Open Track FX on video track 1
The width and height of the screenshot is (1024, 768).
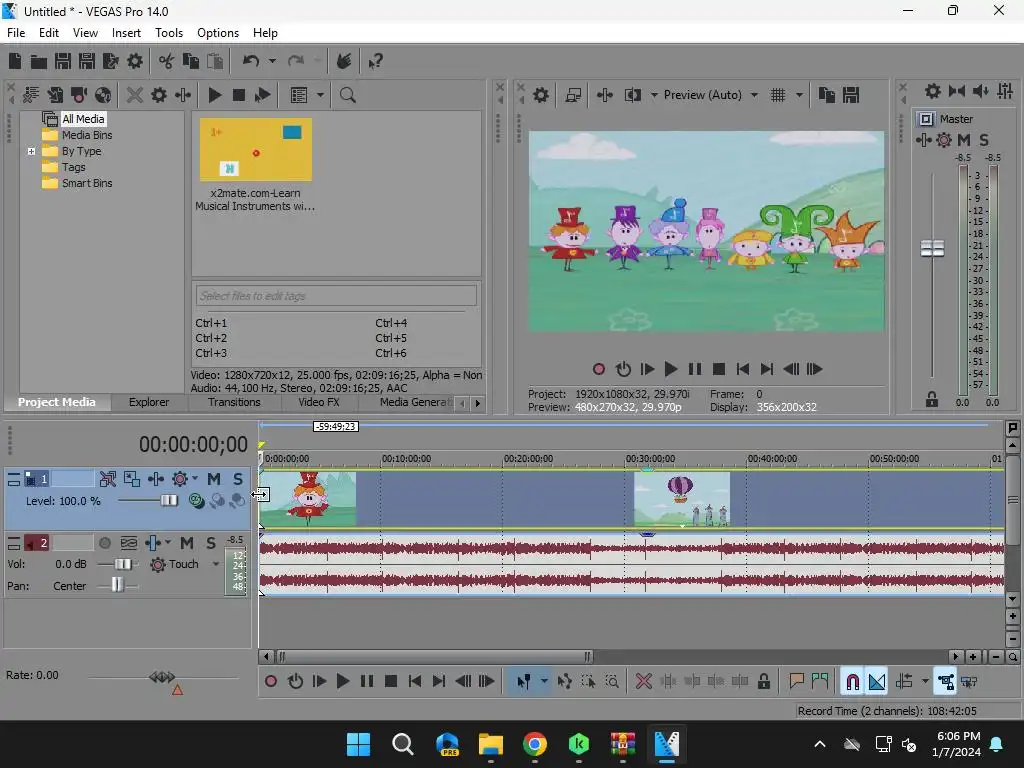[x=156, y=479]
